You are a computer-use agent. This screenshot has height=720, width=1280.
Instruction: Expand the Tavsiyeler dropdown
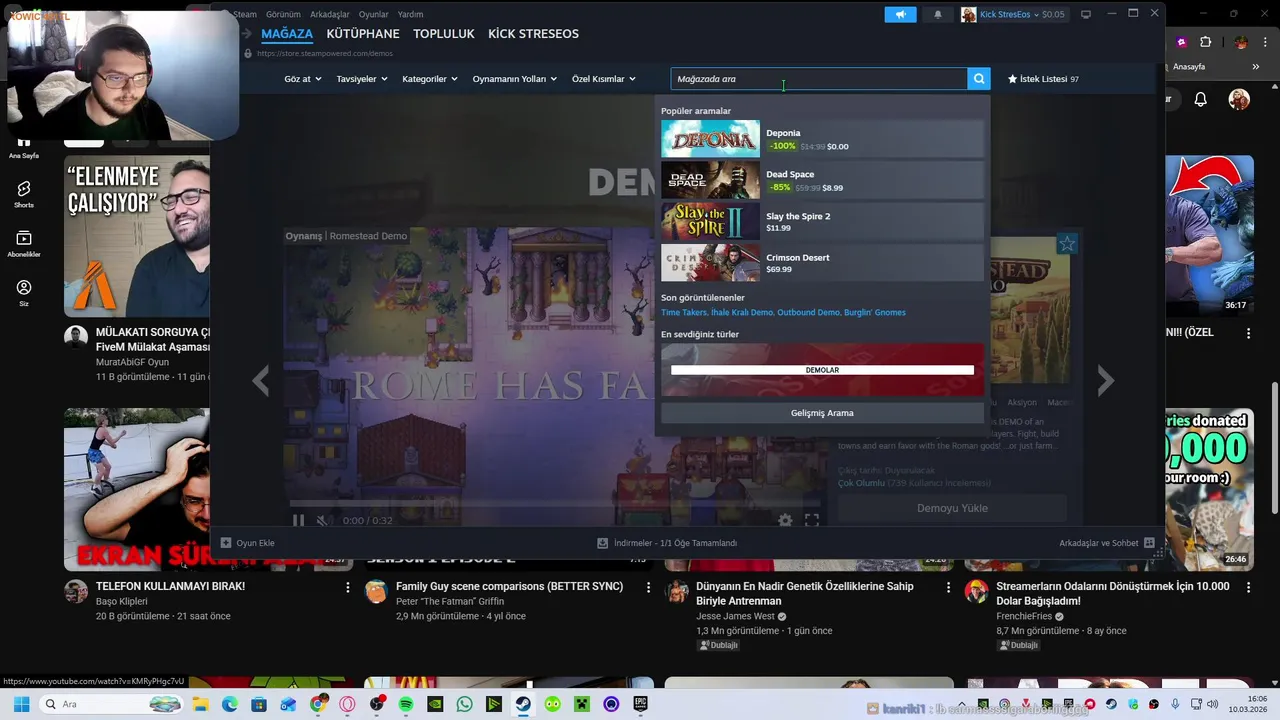pos(362,79)
